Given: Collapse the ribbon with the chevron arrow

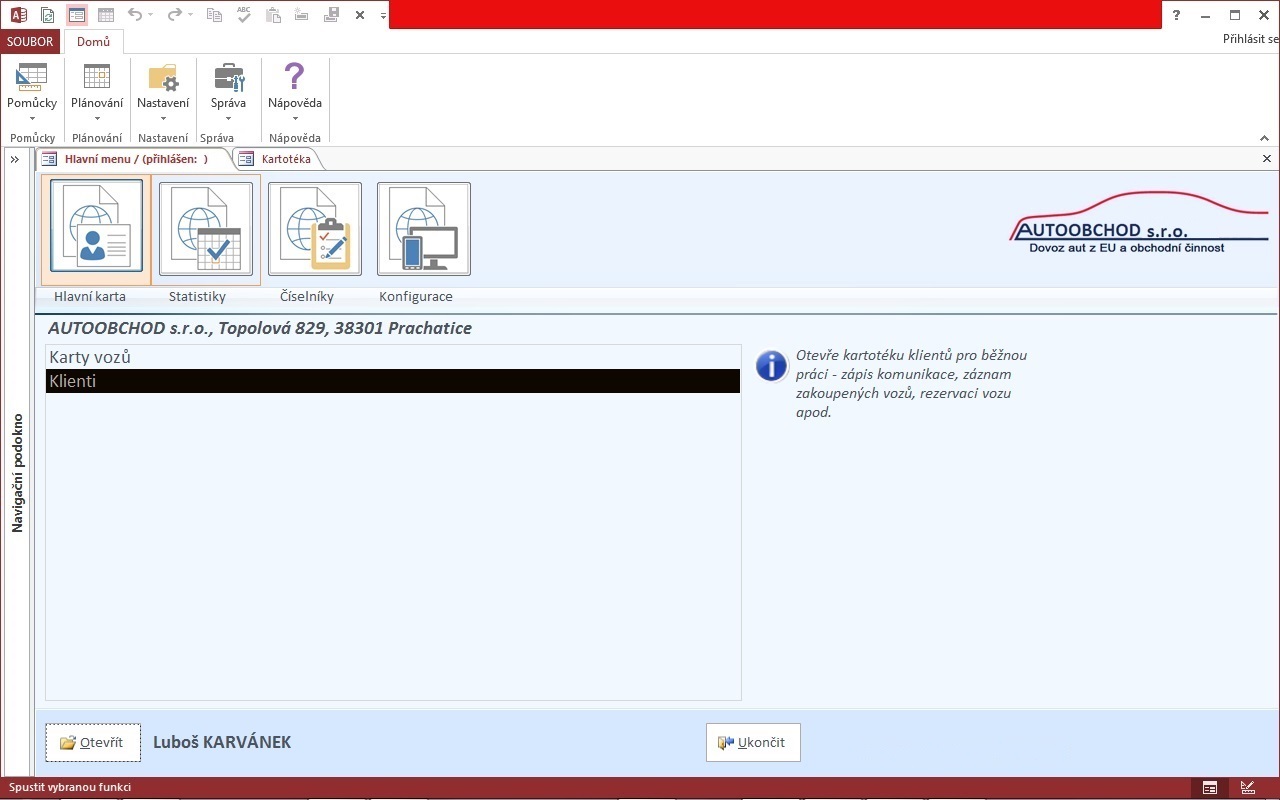Looking at the screenshot, I should point(1264,138).
